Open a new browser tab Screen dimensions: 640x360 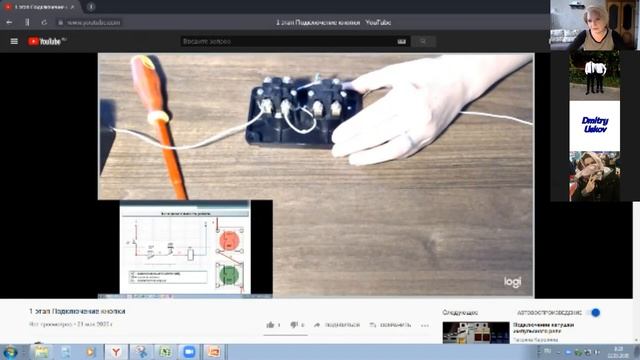[91, 7]
